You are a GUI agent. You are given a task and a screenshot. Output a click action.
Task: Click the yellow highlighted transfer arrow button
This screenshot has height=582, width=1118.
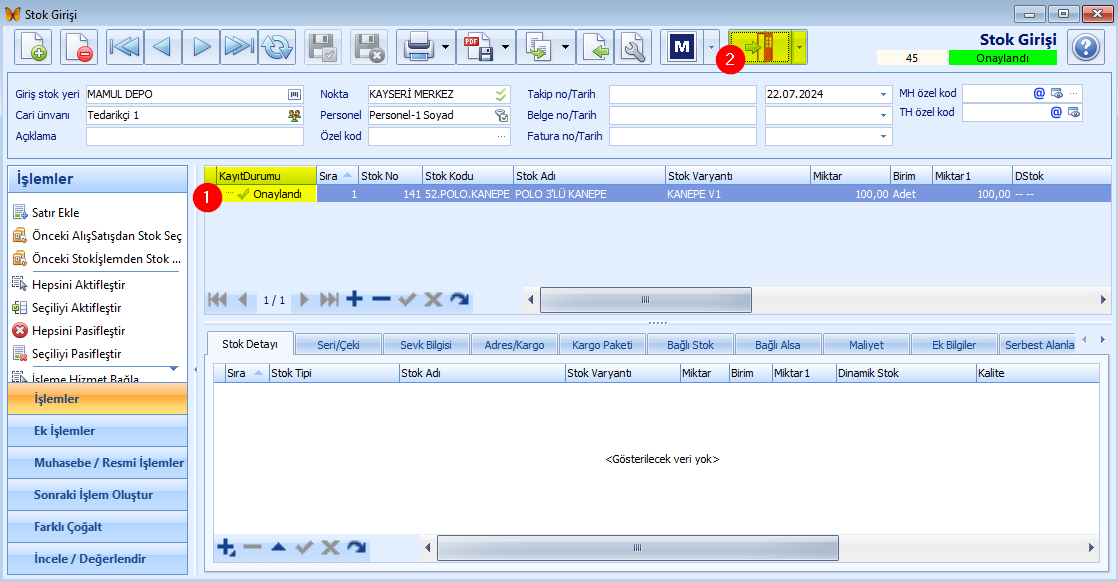coord(760,48)
